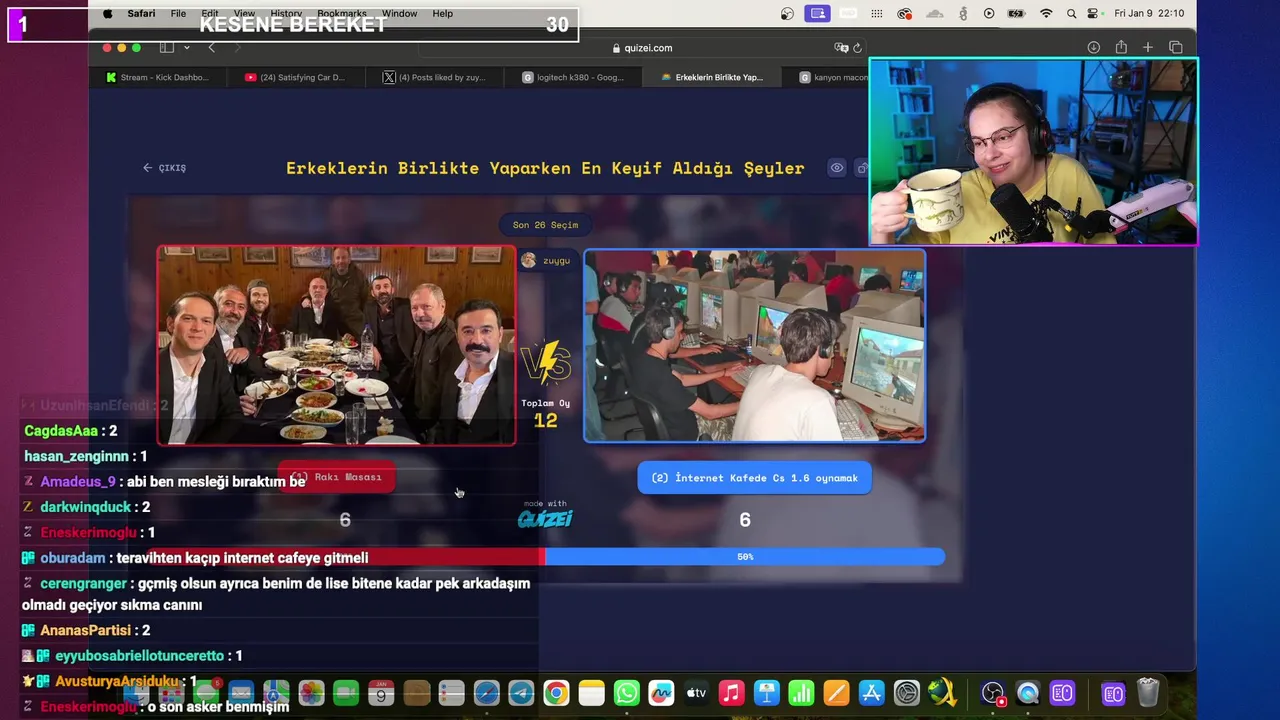Click the blue 50% vote bar
The height and width of the screenshot is (720, 1280).
pyautogui.click(x=745, y=557)
